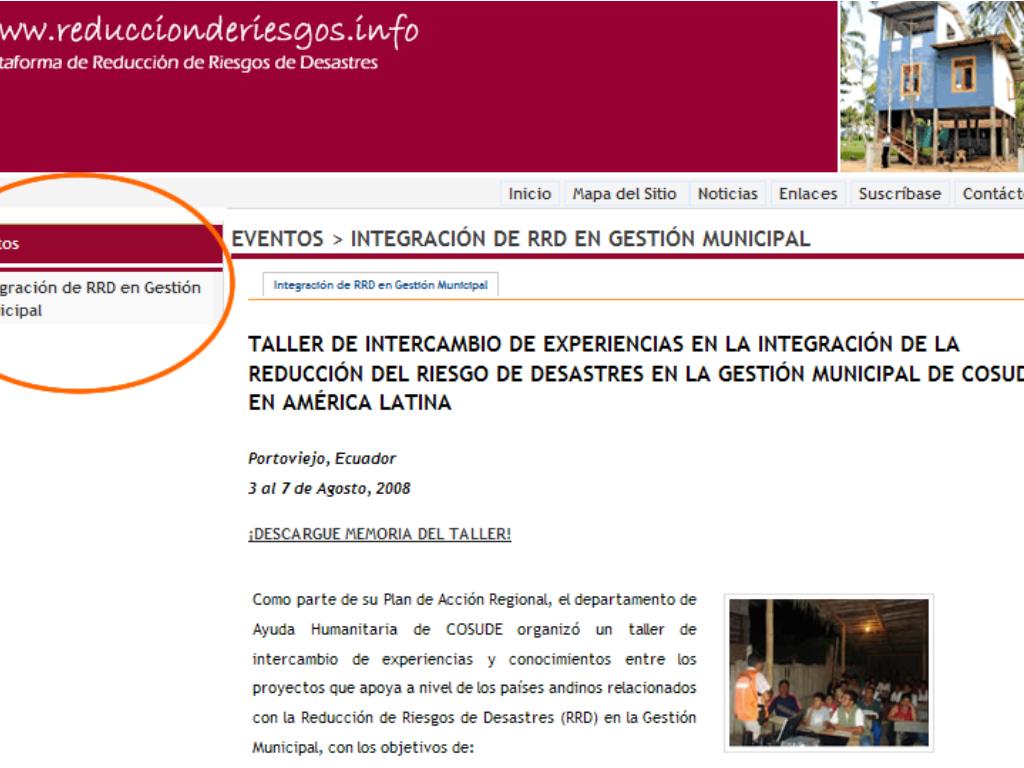The image size is (1024, 768).
Task: Click the blue stilt house banner image
Action: click(x=931, y=86)
